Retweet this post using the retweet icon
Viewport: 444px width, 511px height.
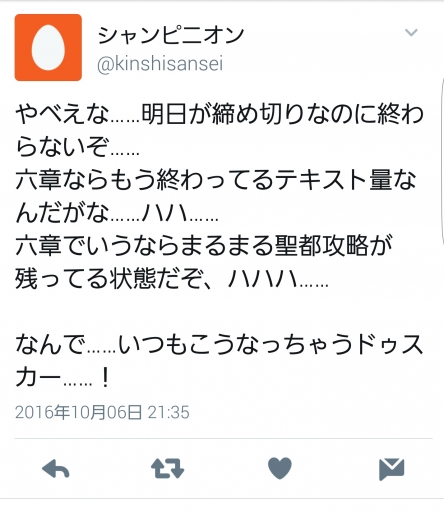[167, 468]
